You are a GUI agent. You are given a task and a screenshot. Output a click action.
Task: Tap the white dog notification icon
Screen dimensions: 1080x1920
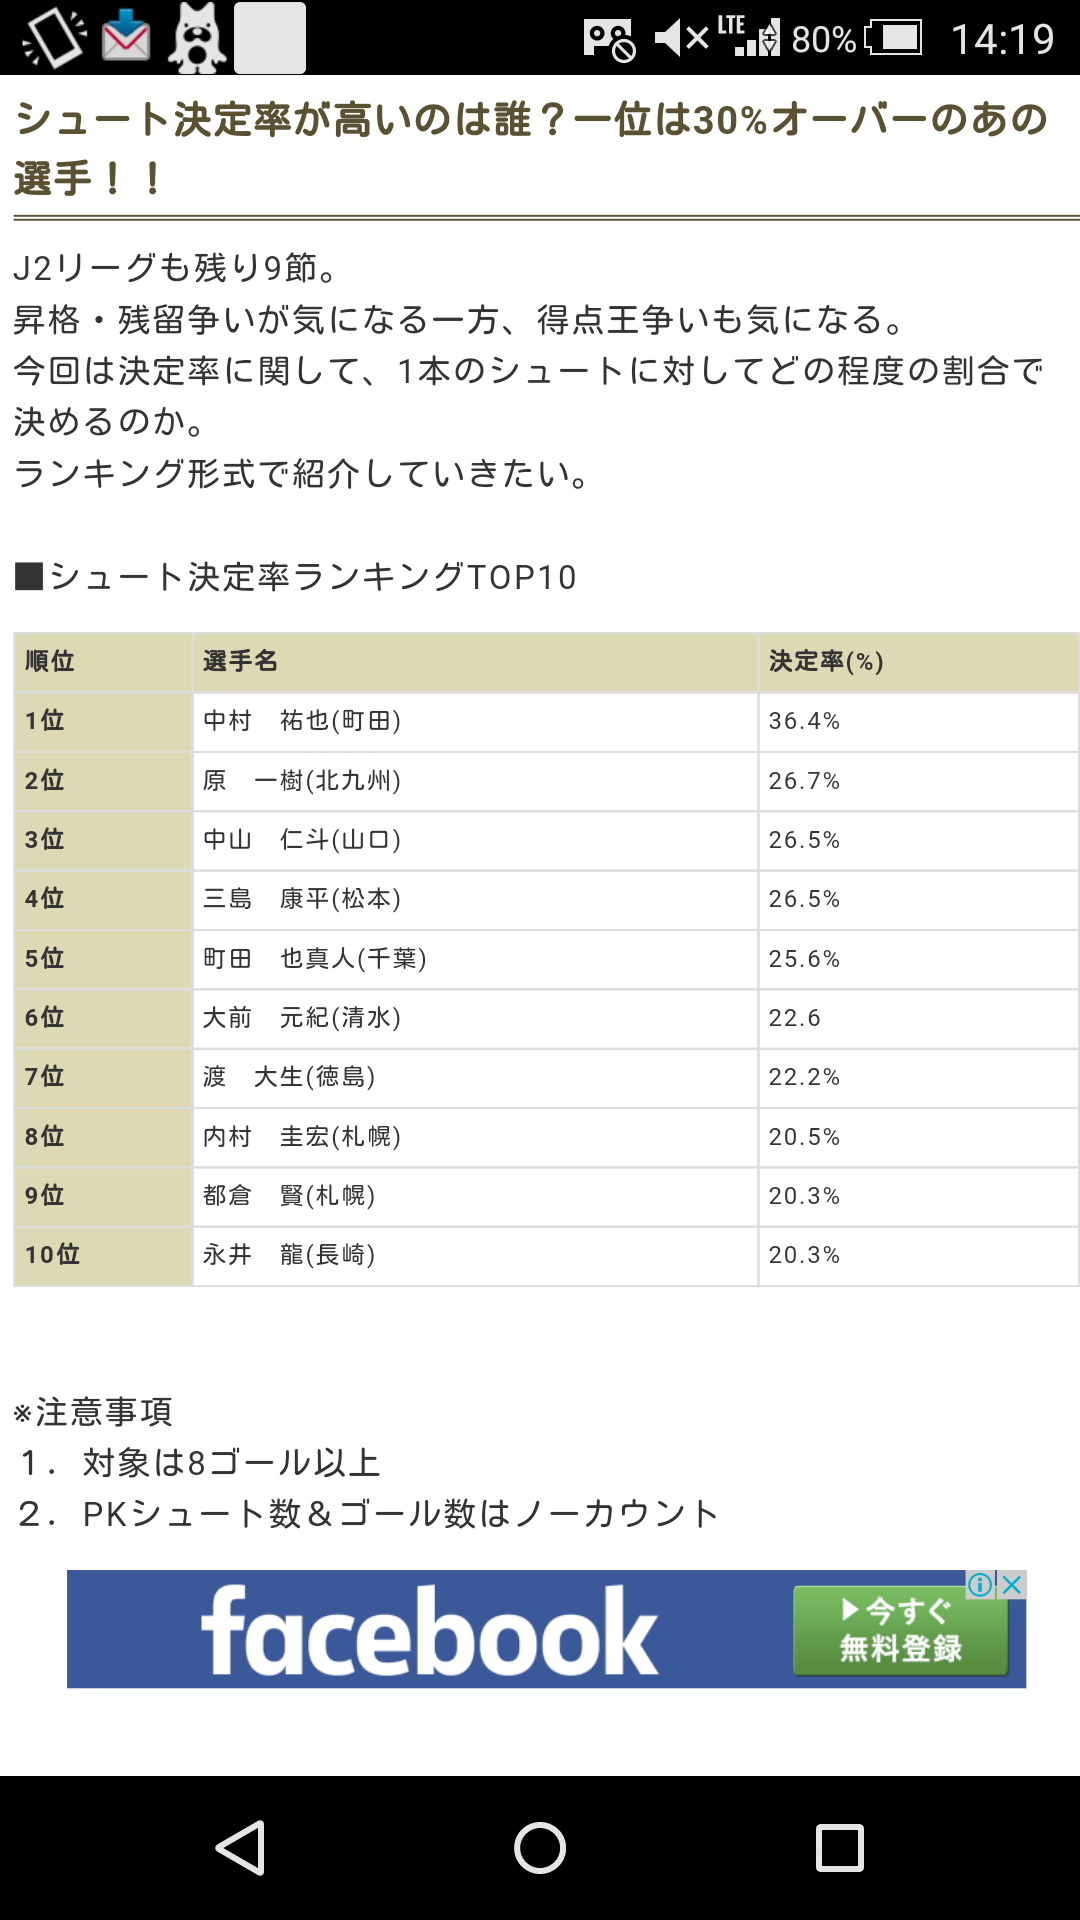tap(197, 38)
